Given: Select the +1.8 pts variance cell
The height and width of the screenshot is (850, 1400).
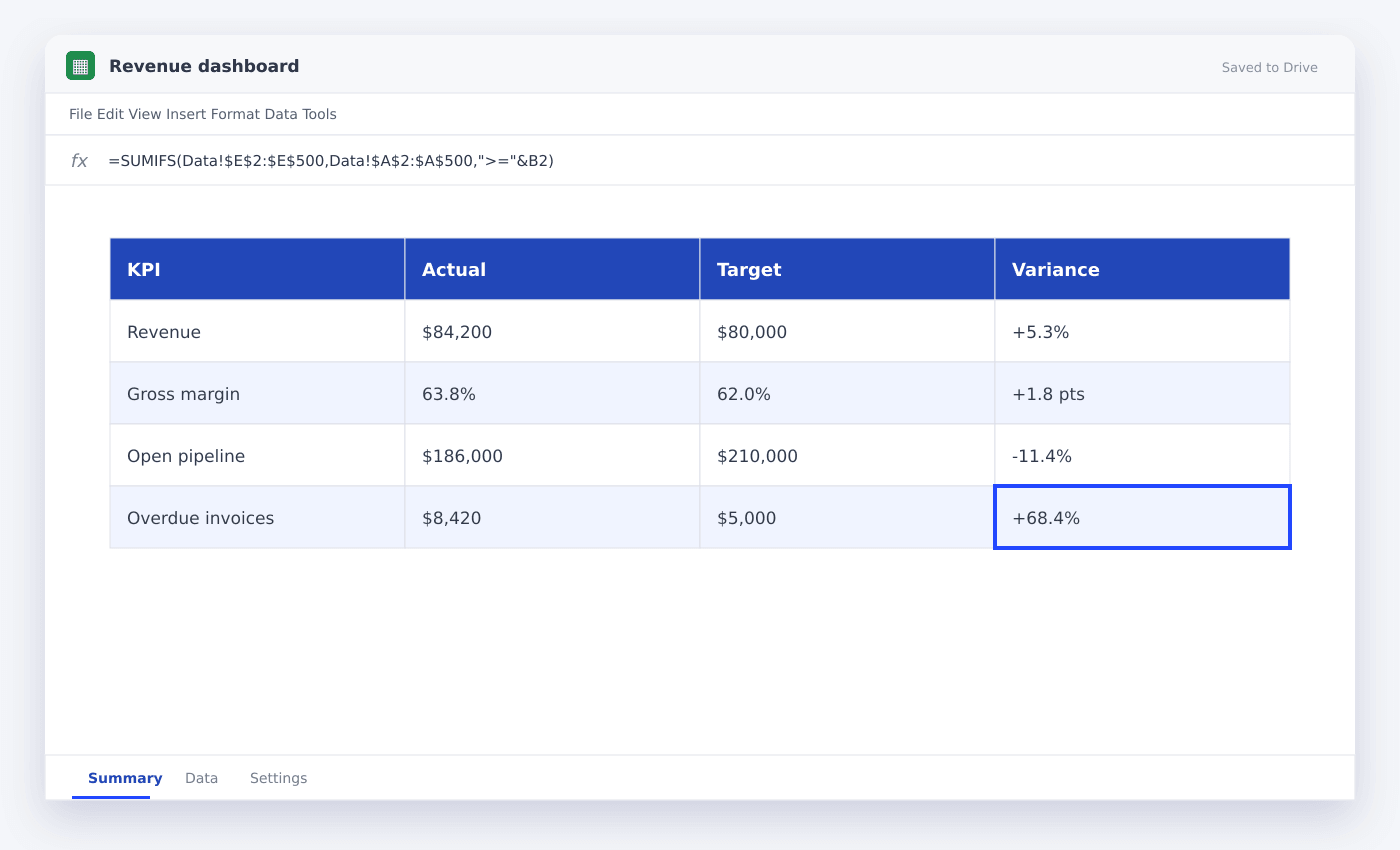Looking at the screenshot, I should (1142, 393).
